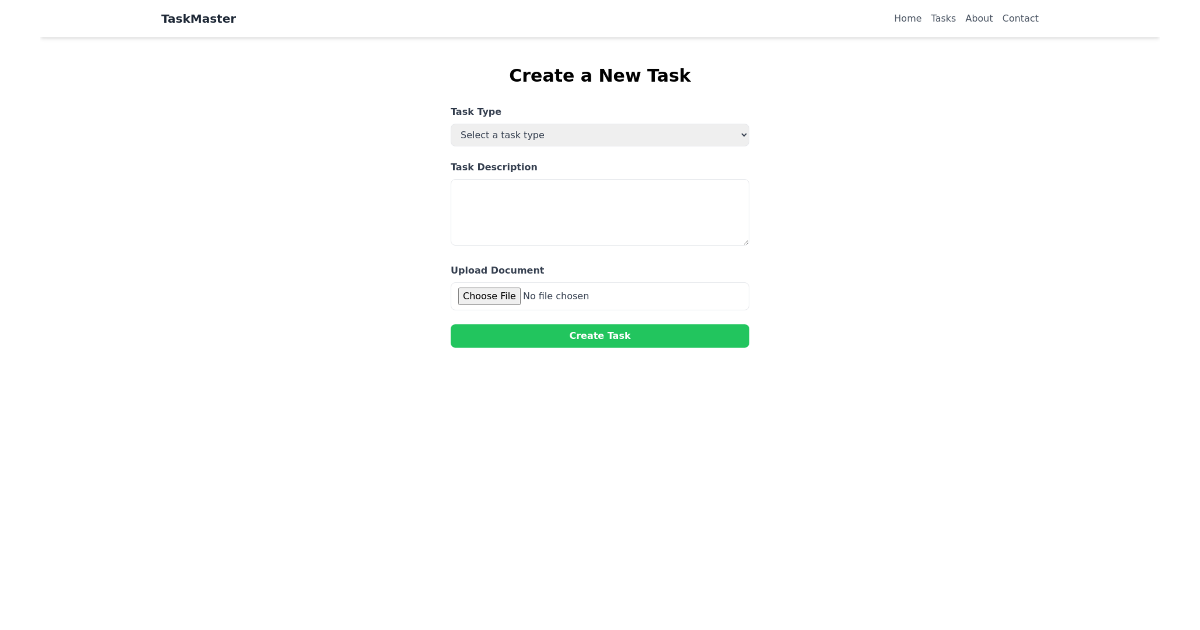Visit the Contact page
The image size is (1200, 630).
[1020, 18]
